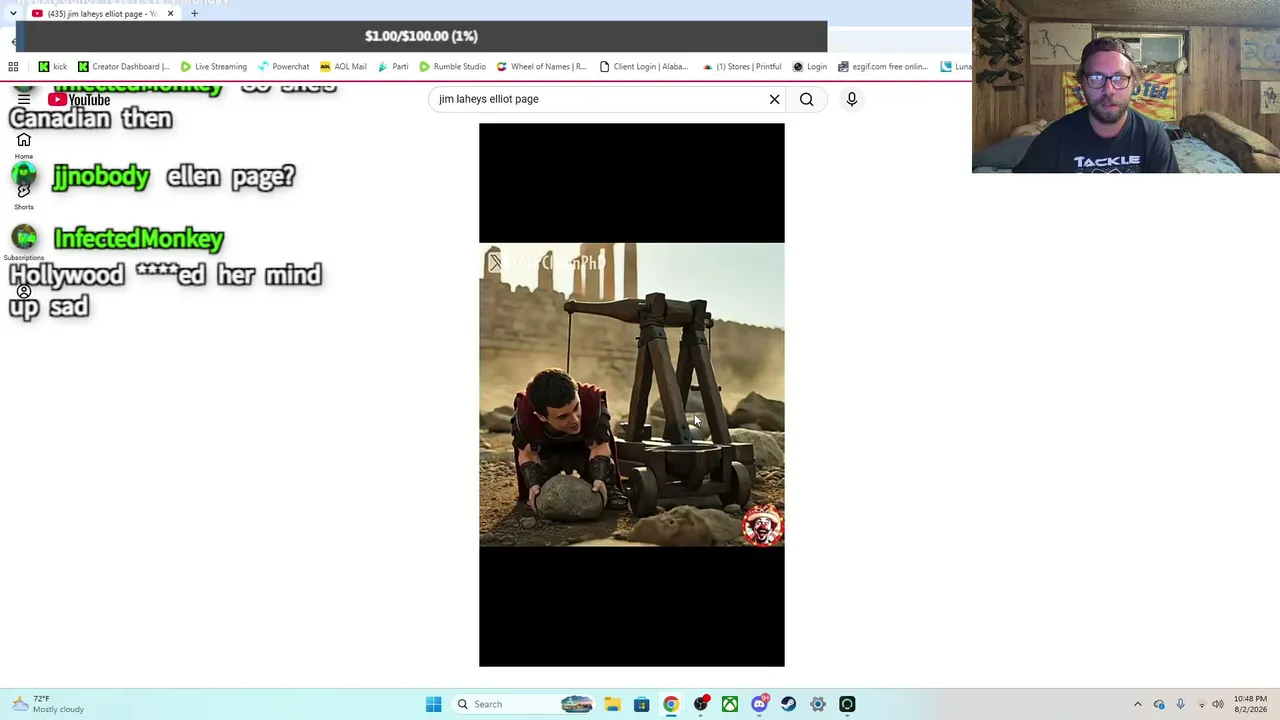Screen dimensions: 1280x720
Task: Open Shorts in the YouTube sidebar
Action: point(24,196)
